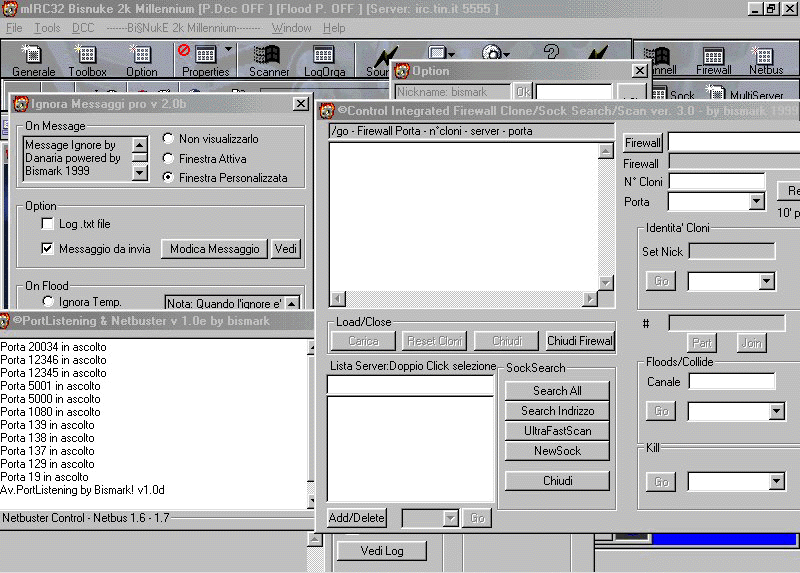This screenshot has width=800, height=573.
Task: Open the Toolbox toolbar icon
Action: point(87,60)
